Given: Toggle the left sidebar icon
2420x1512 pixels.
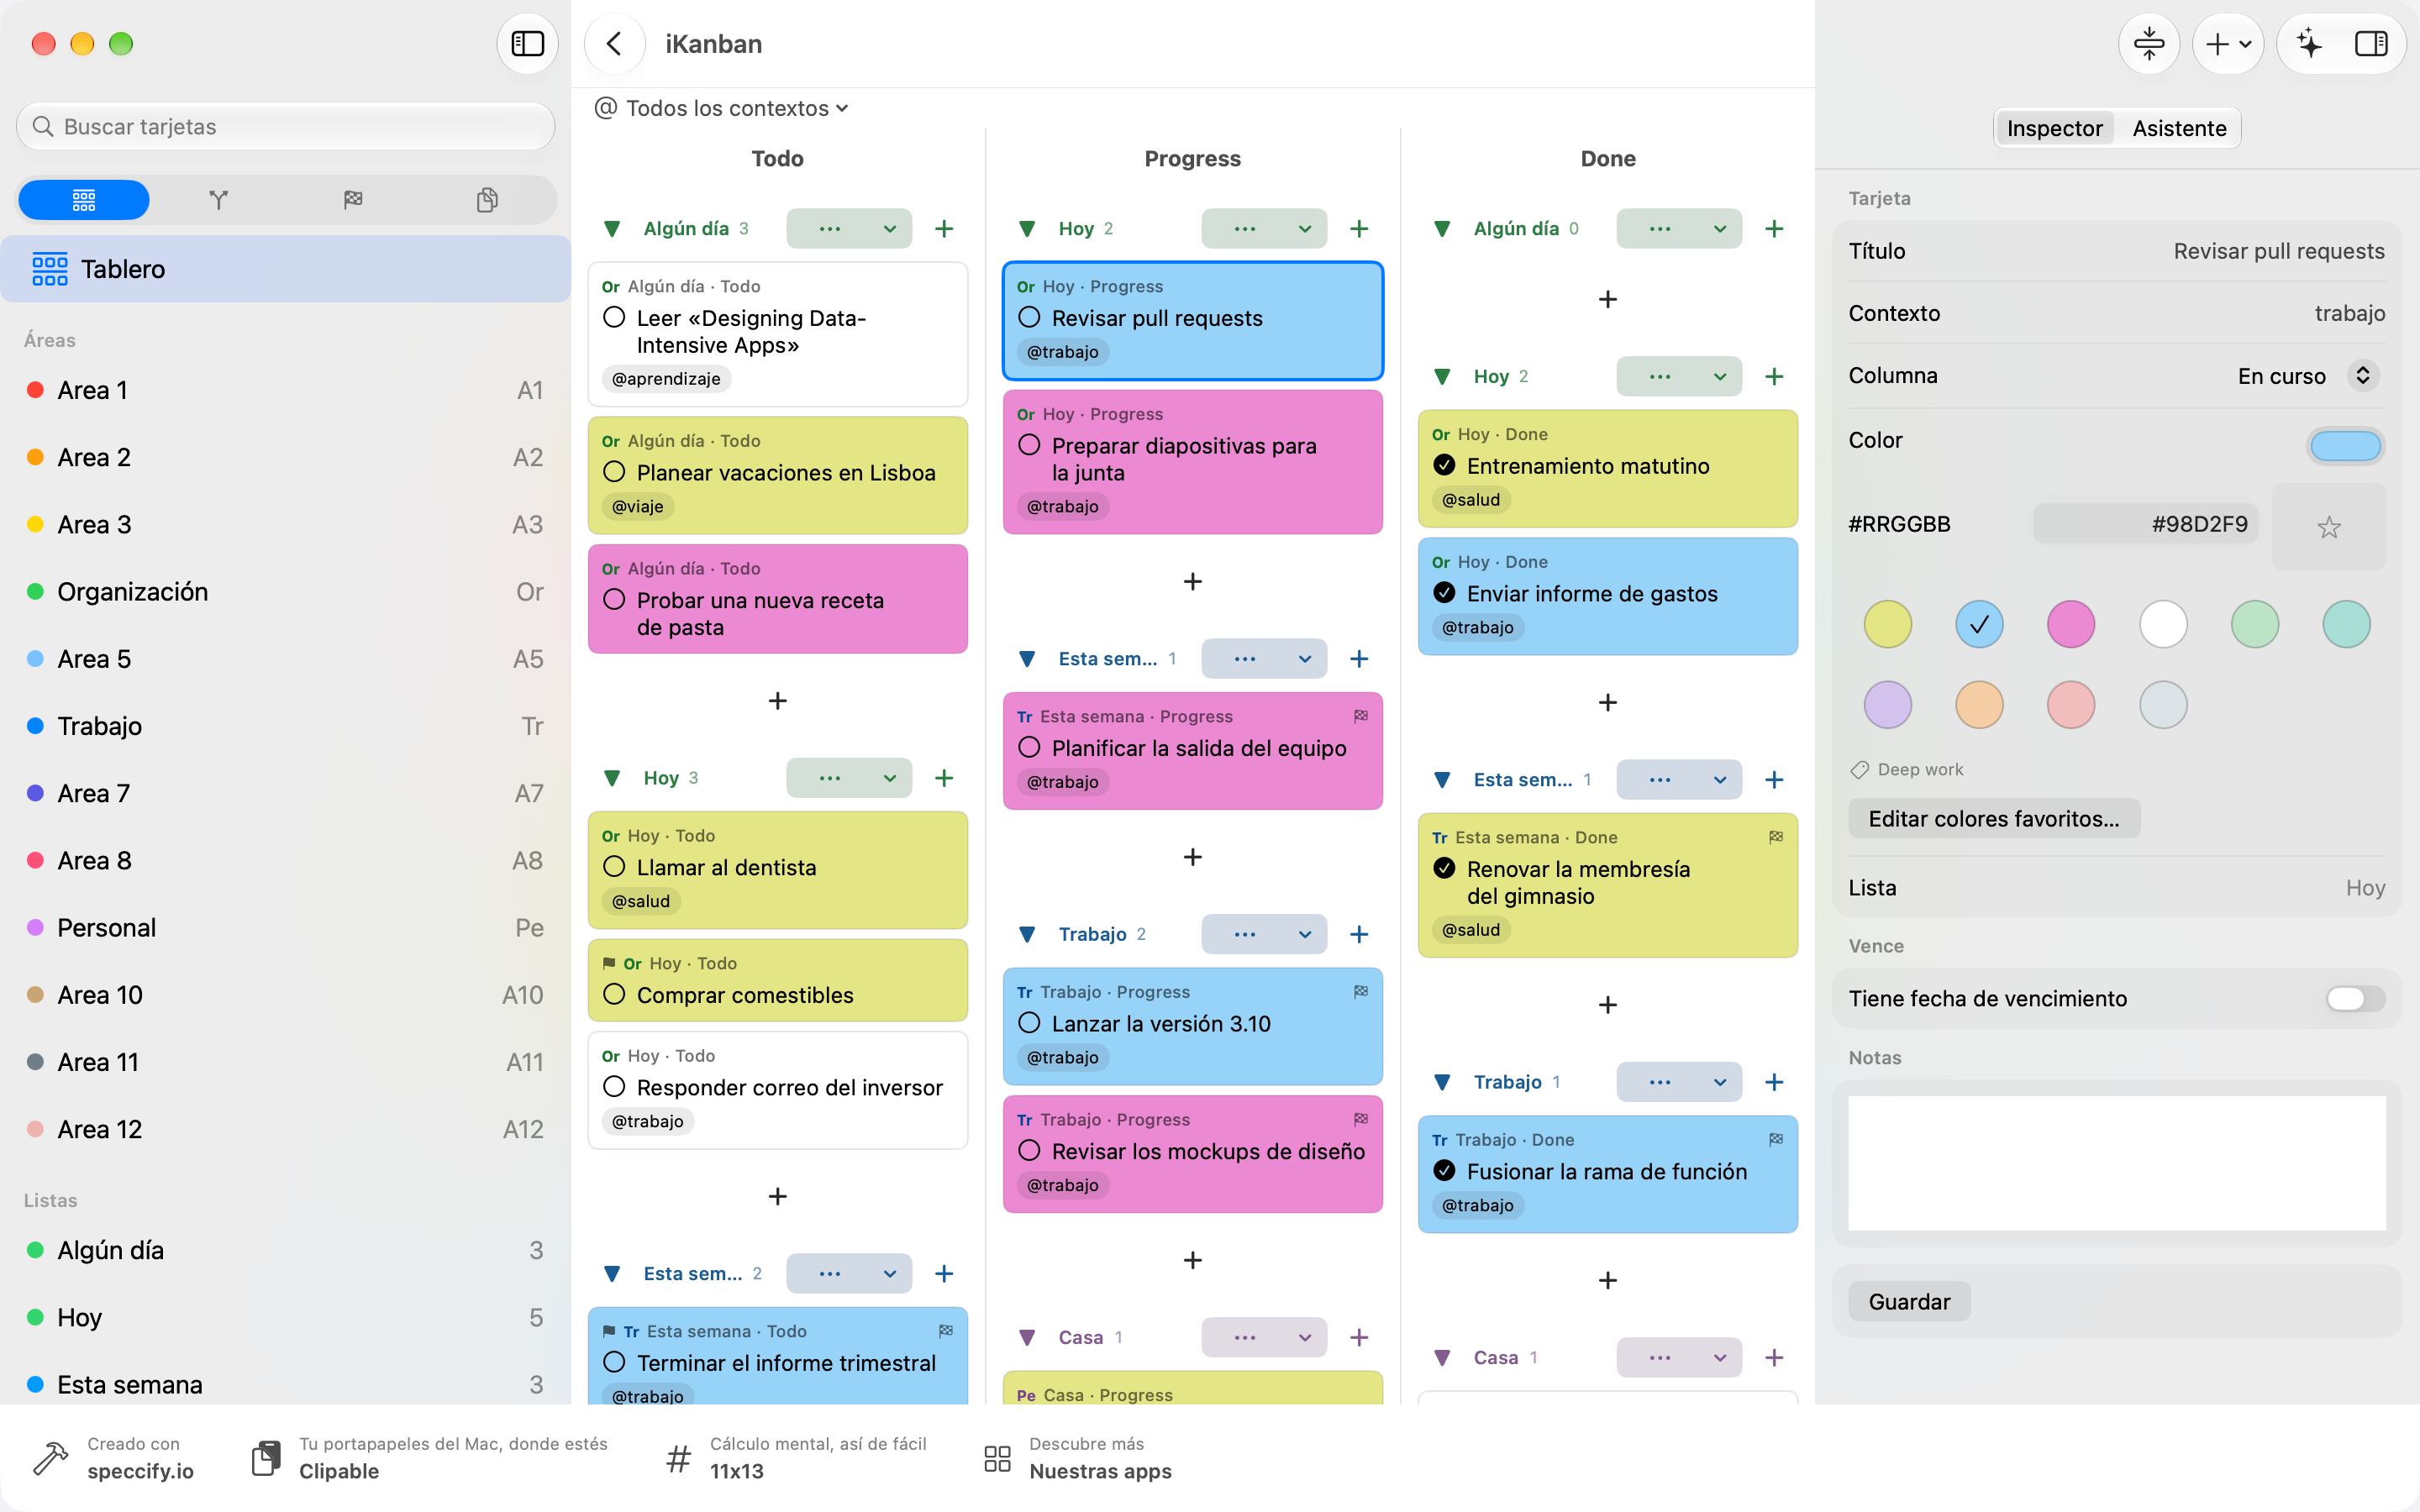Looking at the screenshot, I should (x=527, y=44).
